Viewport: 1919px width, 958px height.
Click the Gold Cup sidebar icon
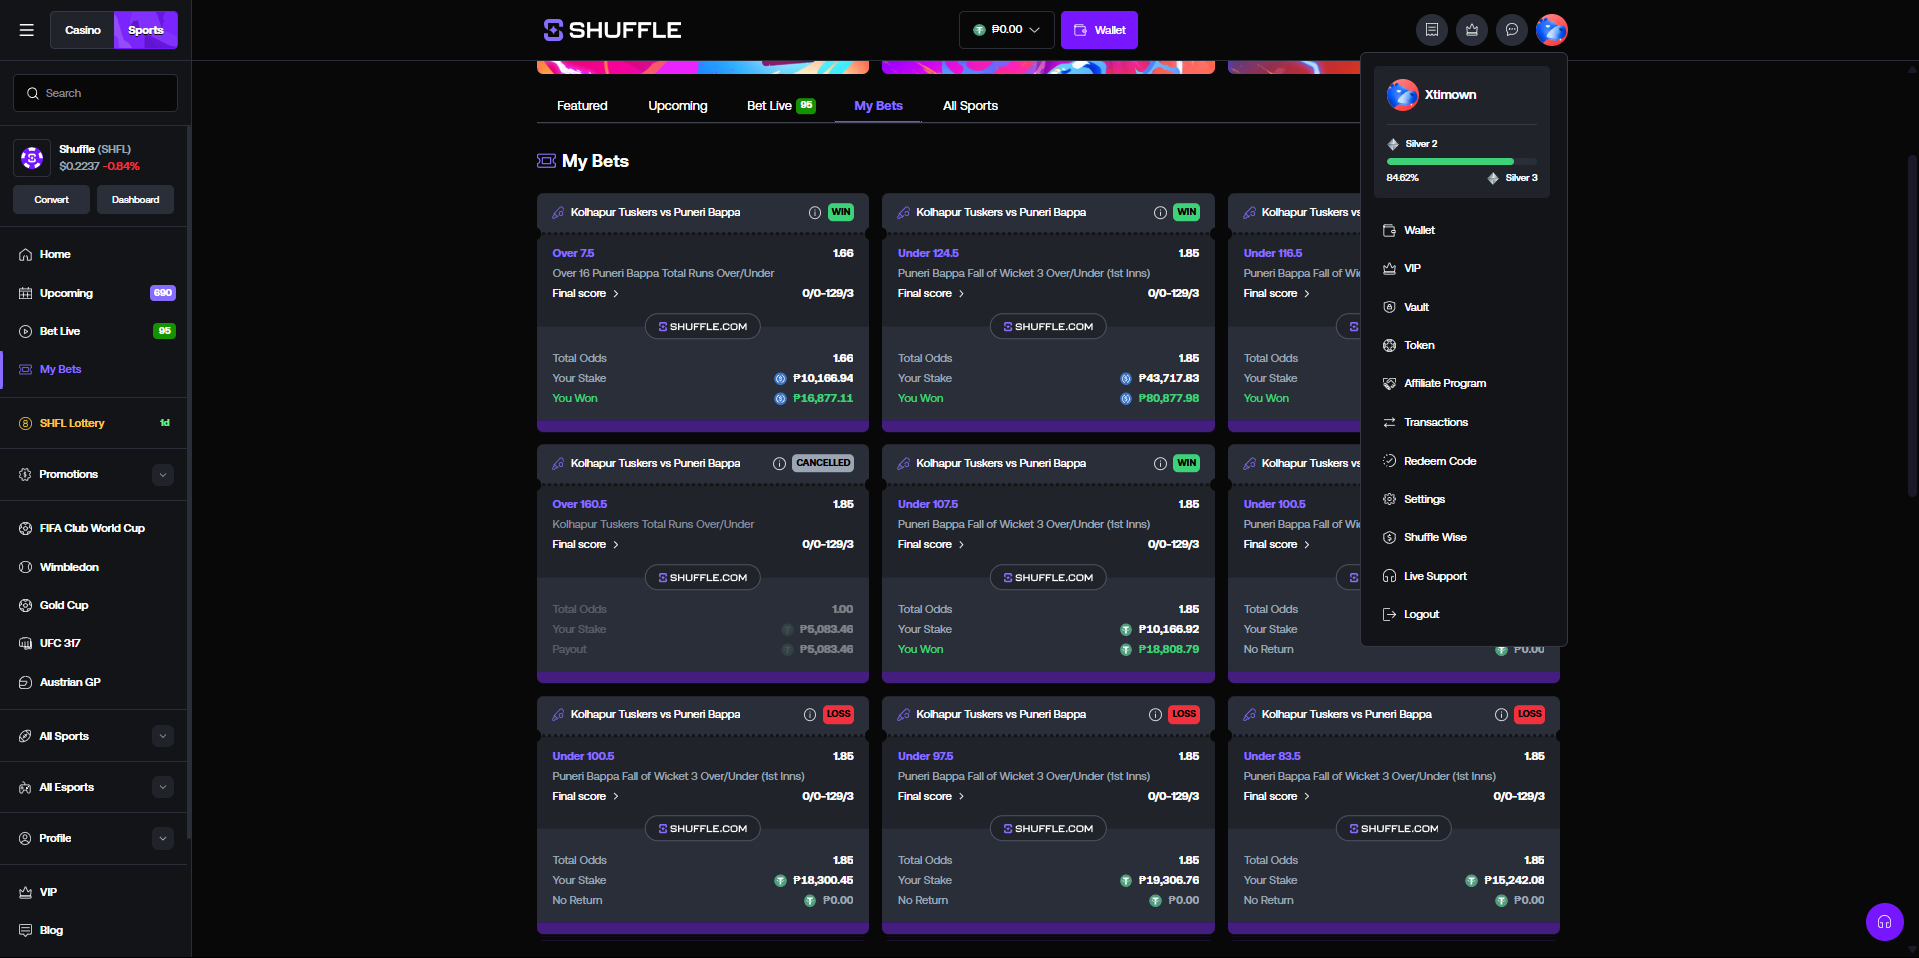click(26, 605)
